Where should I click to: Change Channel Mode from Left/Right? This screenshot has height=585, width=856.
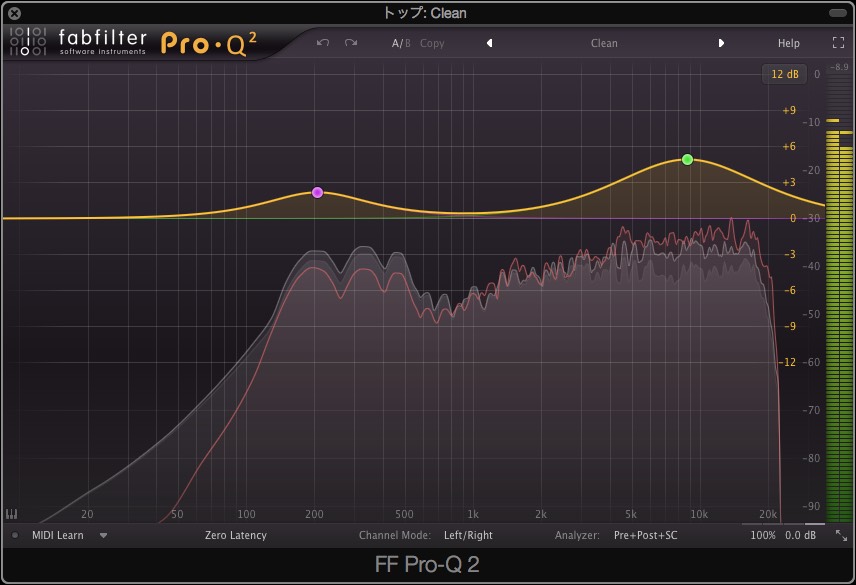pyautogui.click(x=468, y=535)
